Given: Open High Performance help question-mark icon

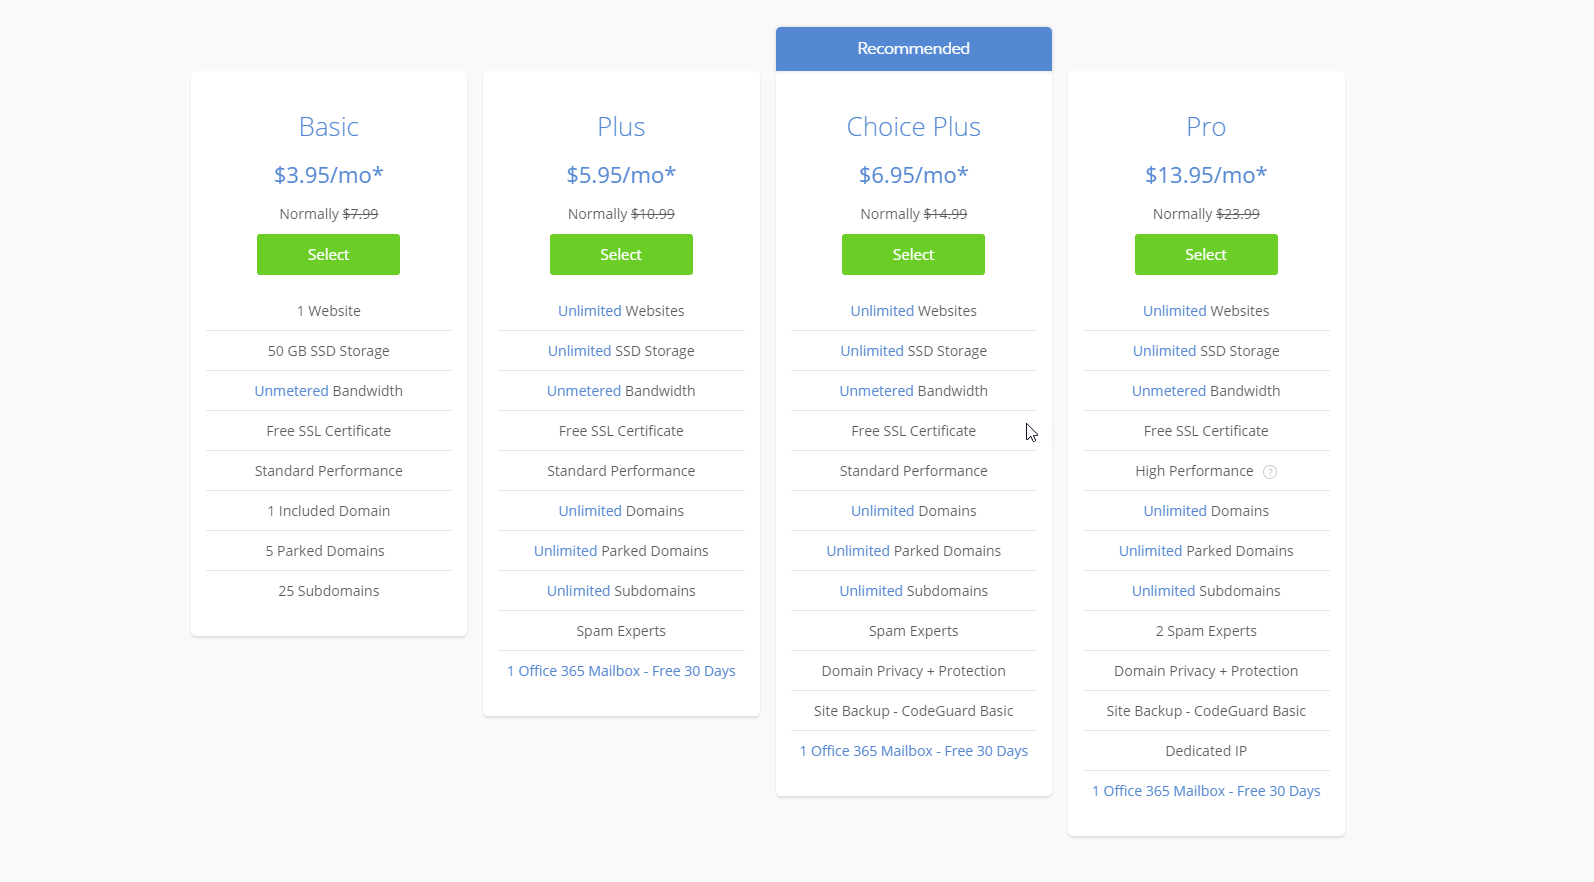Looking at the screenshot, I should coord(1270,472).
